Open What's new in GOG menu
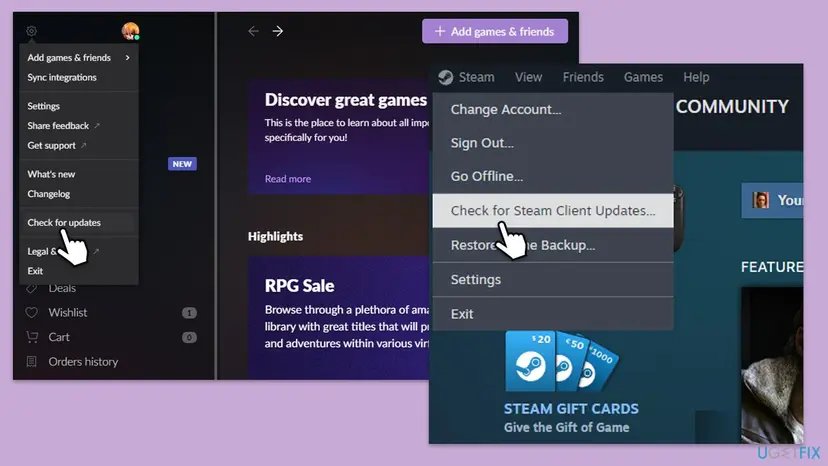 coord(79,174)
